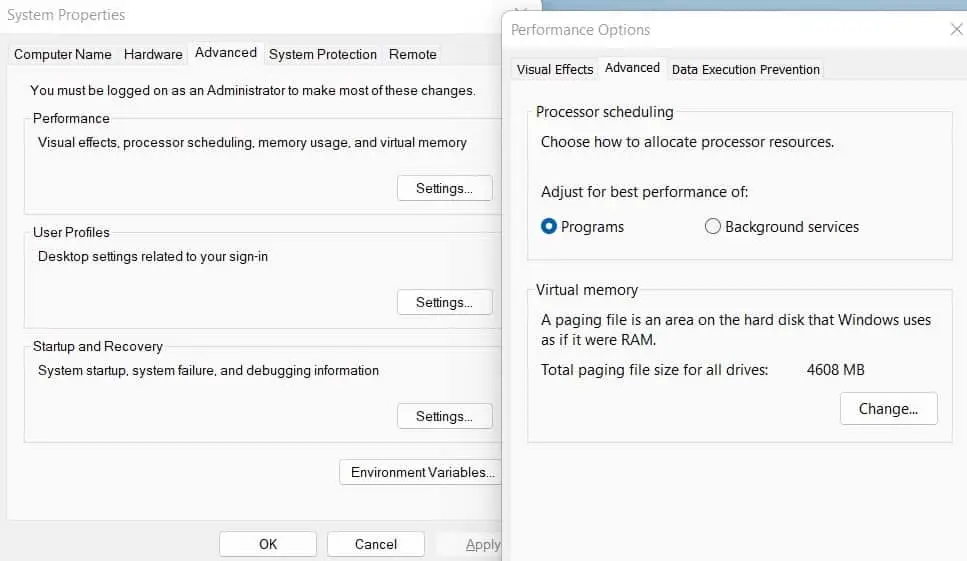Click User Profiles Settings button

[x=444, y=302]
